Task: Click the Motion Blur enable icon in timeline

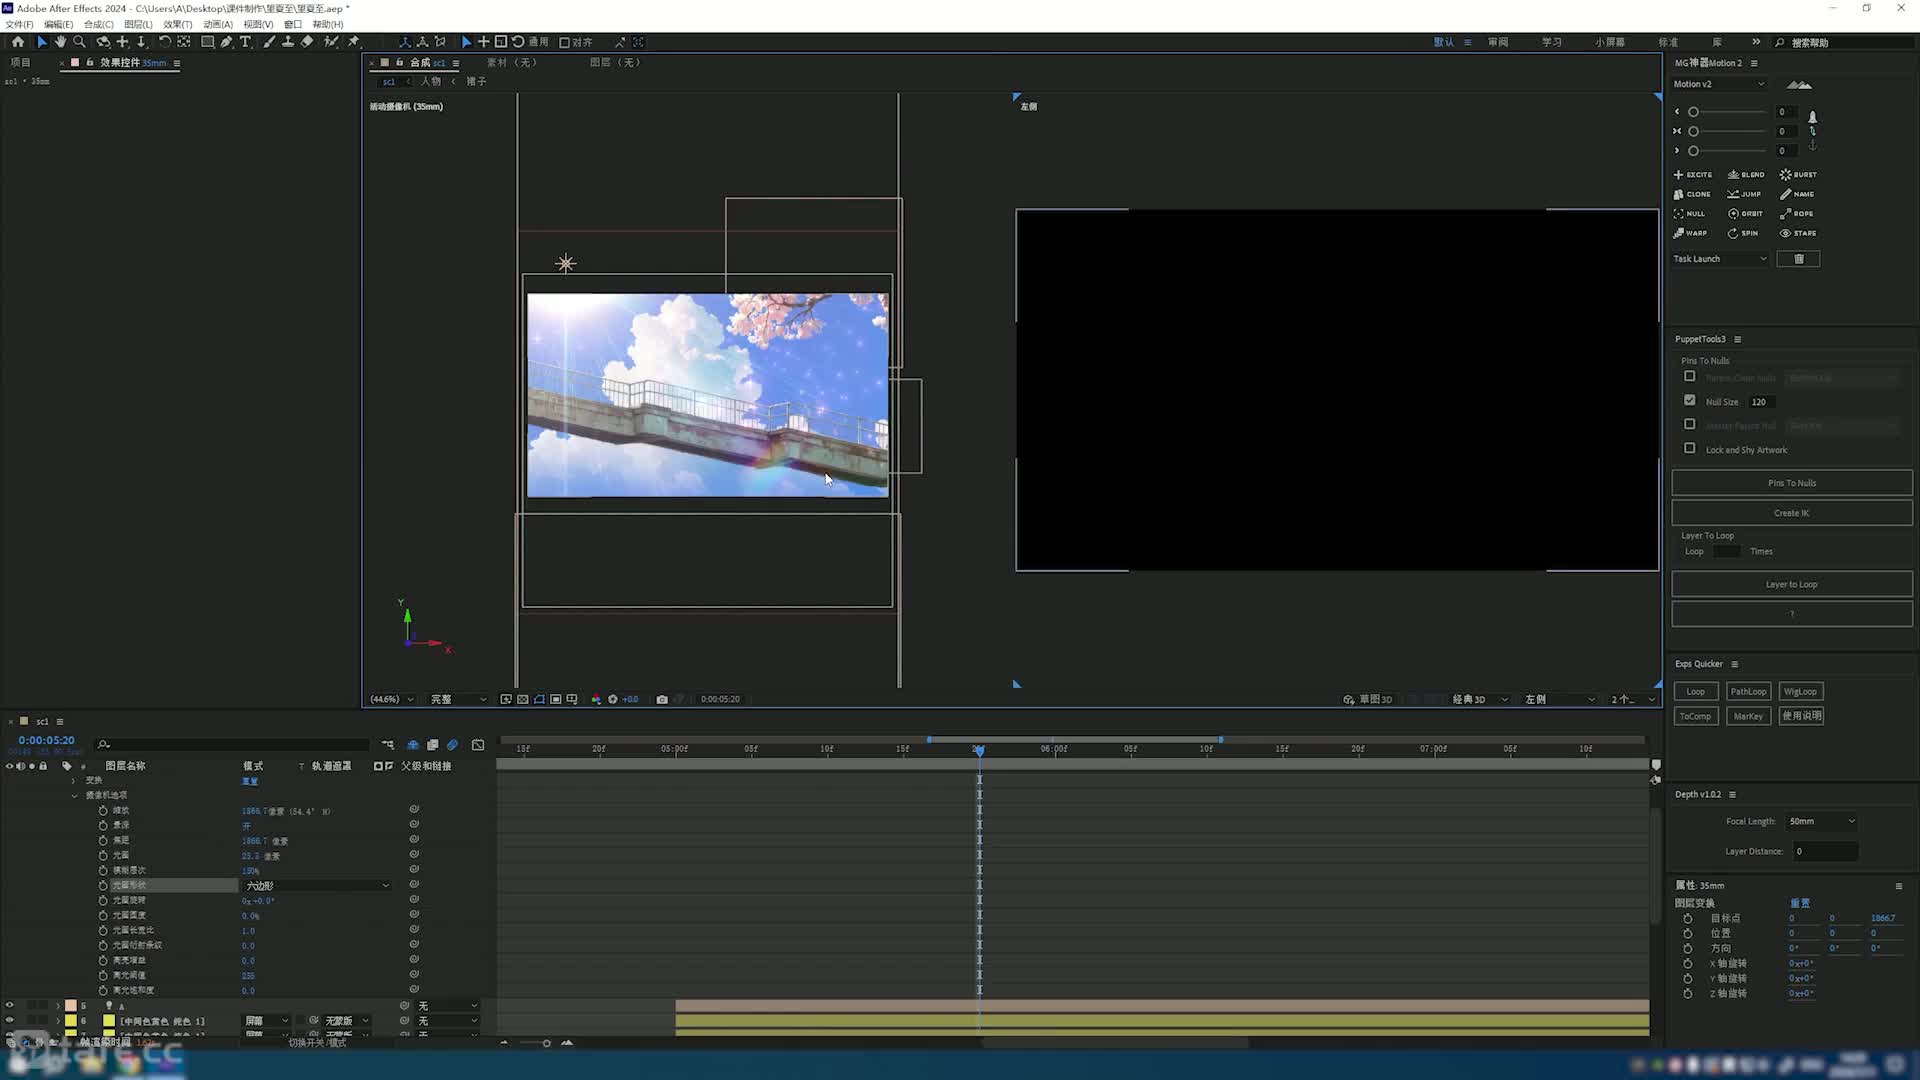Action: coord(453,745)
